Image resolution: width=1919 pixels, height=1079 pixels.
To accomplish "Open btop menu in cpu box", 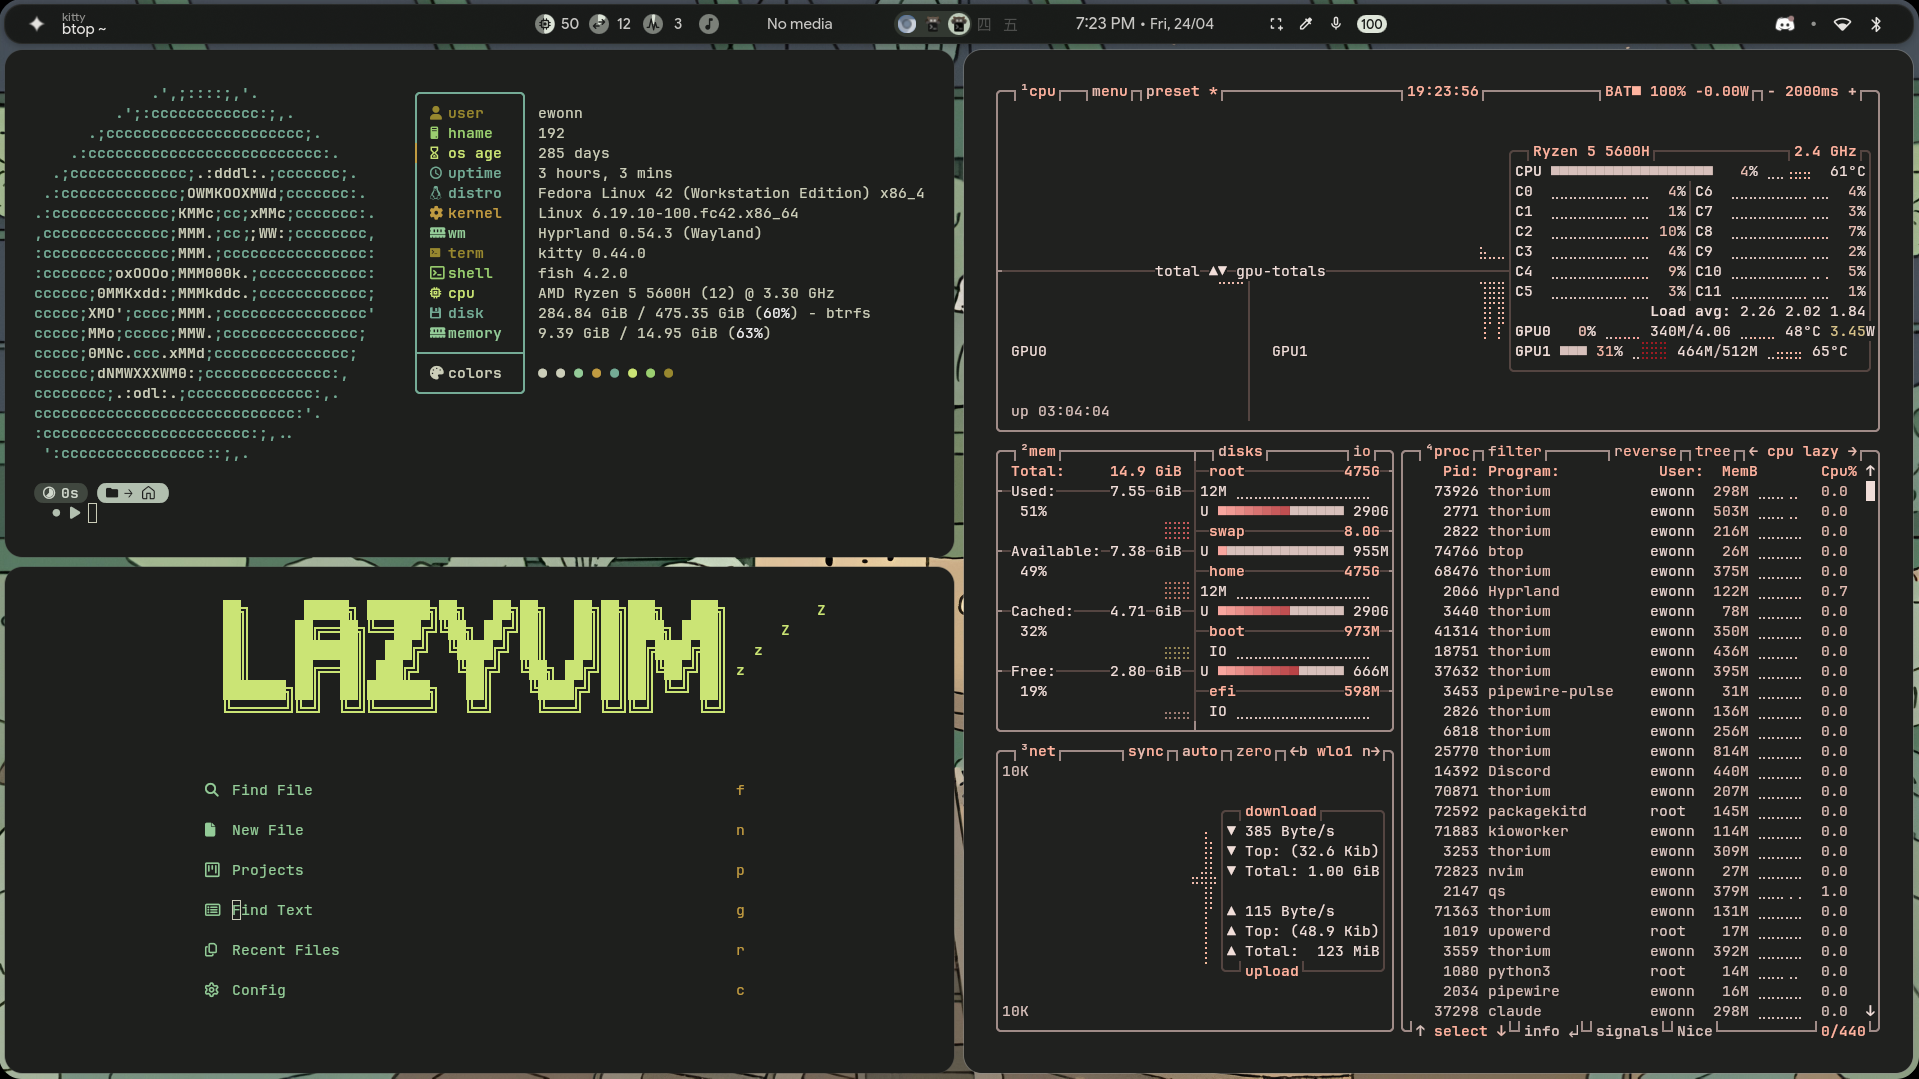I will coord(1109,91).
